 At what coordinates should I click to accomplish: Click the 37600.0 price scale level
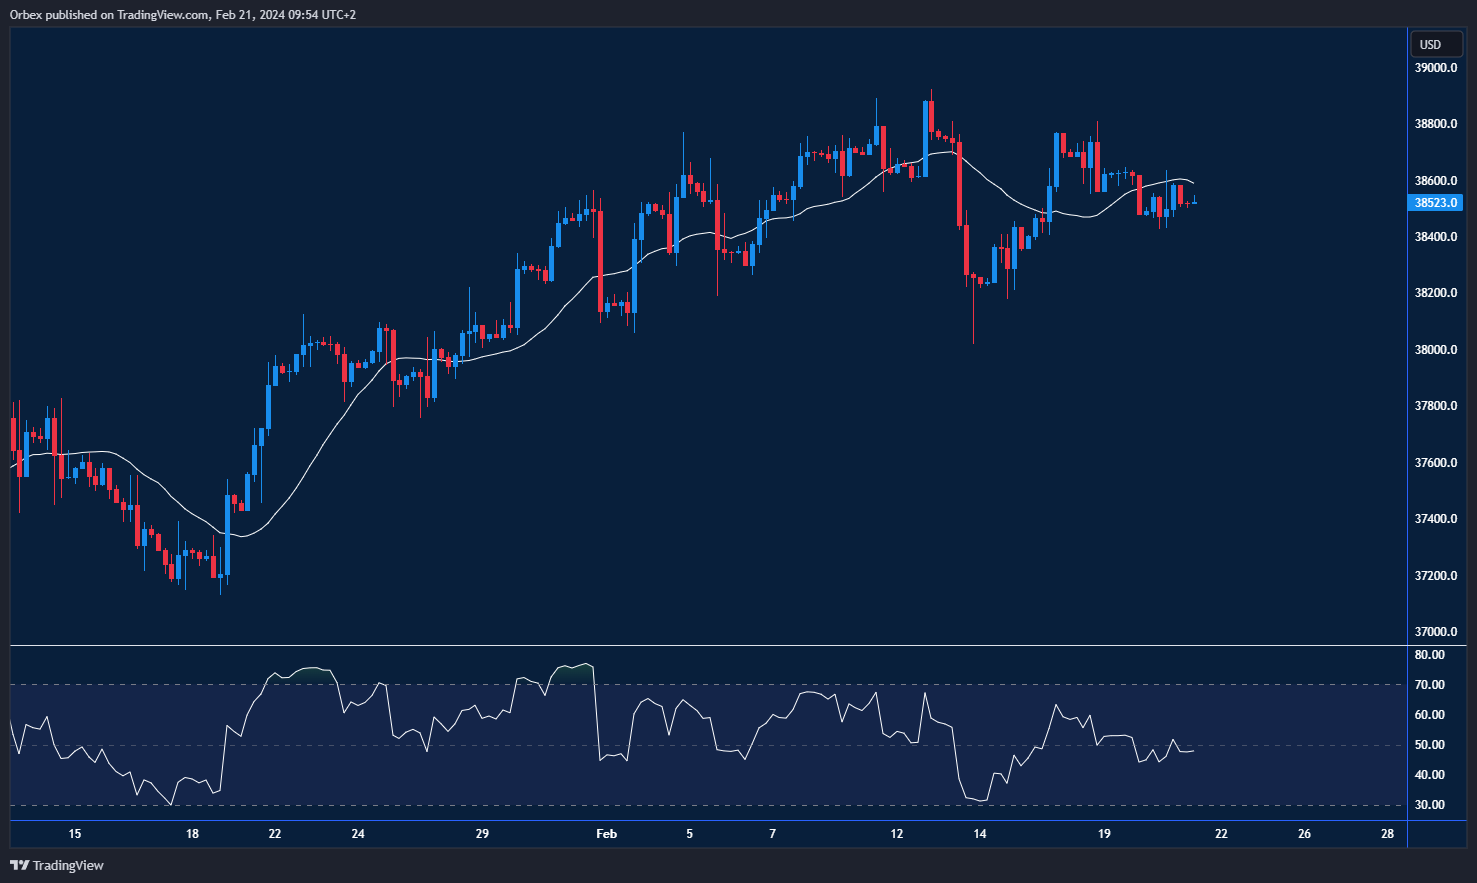[1435, 463]
